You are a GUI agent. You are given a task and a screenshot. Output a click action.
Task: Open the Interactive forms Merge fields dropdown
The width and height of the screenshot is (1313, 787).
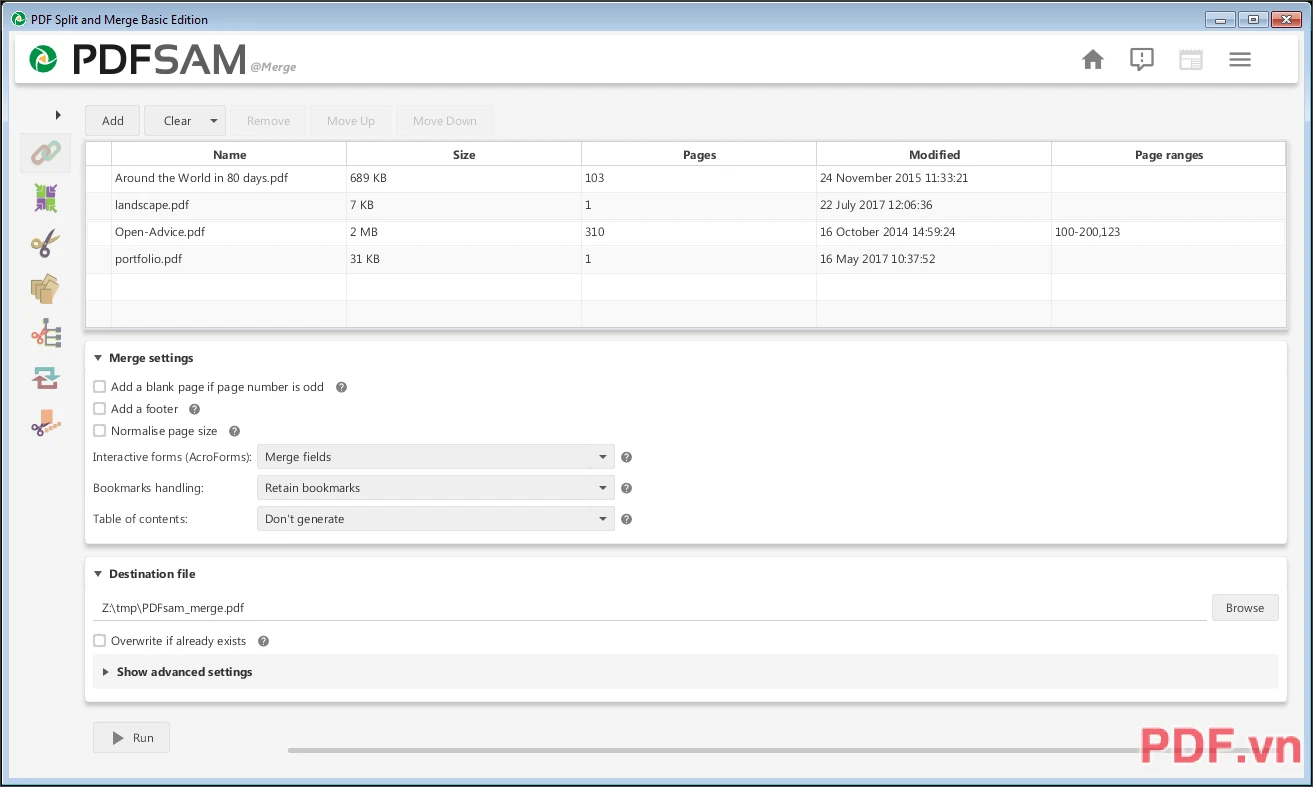pyautogui.click(x=435, y=457)
